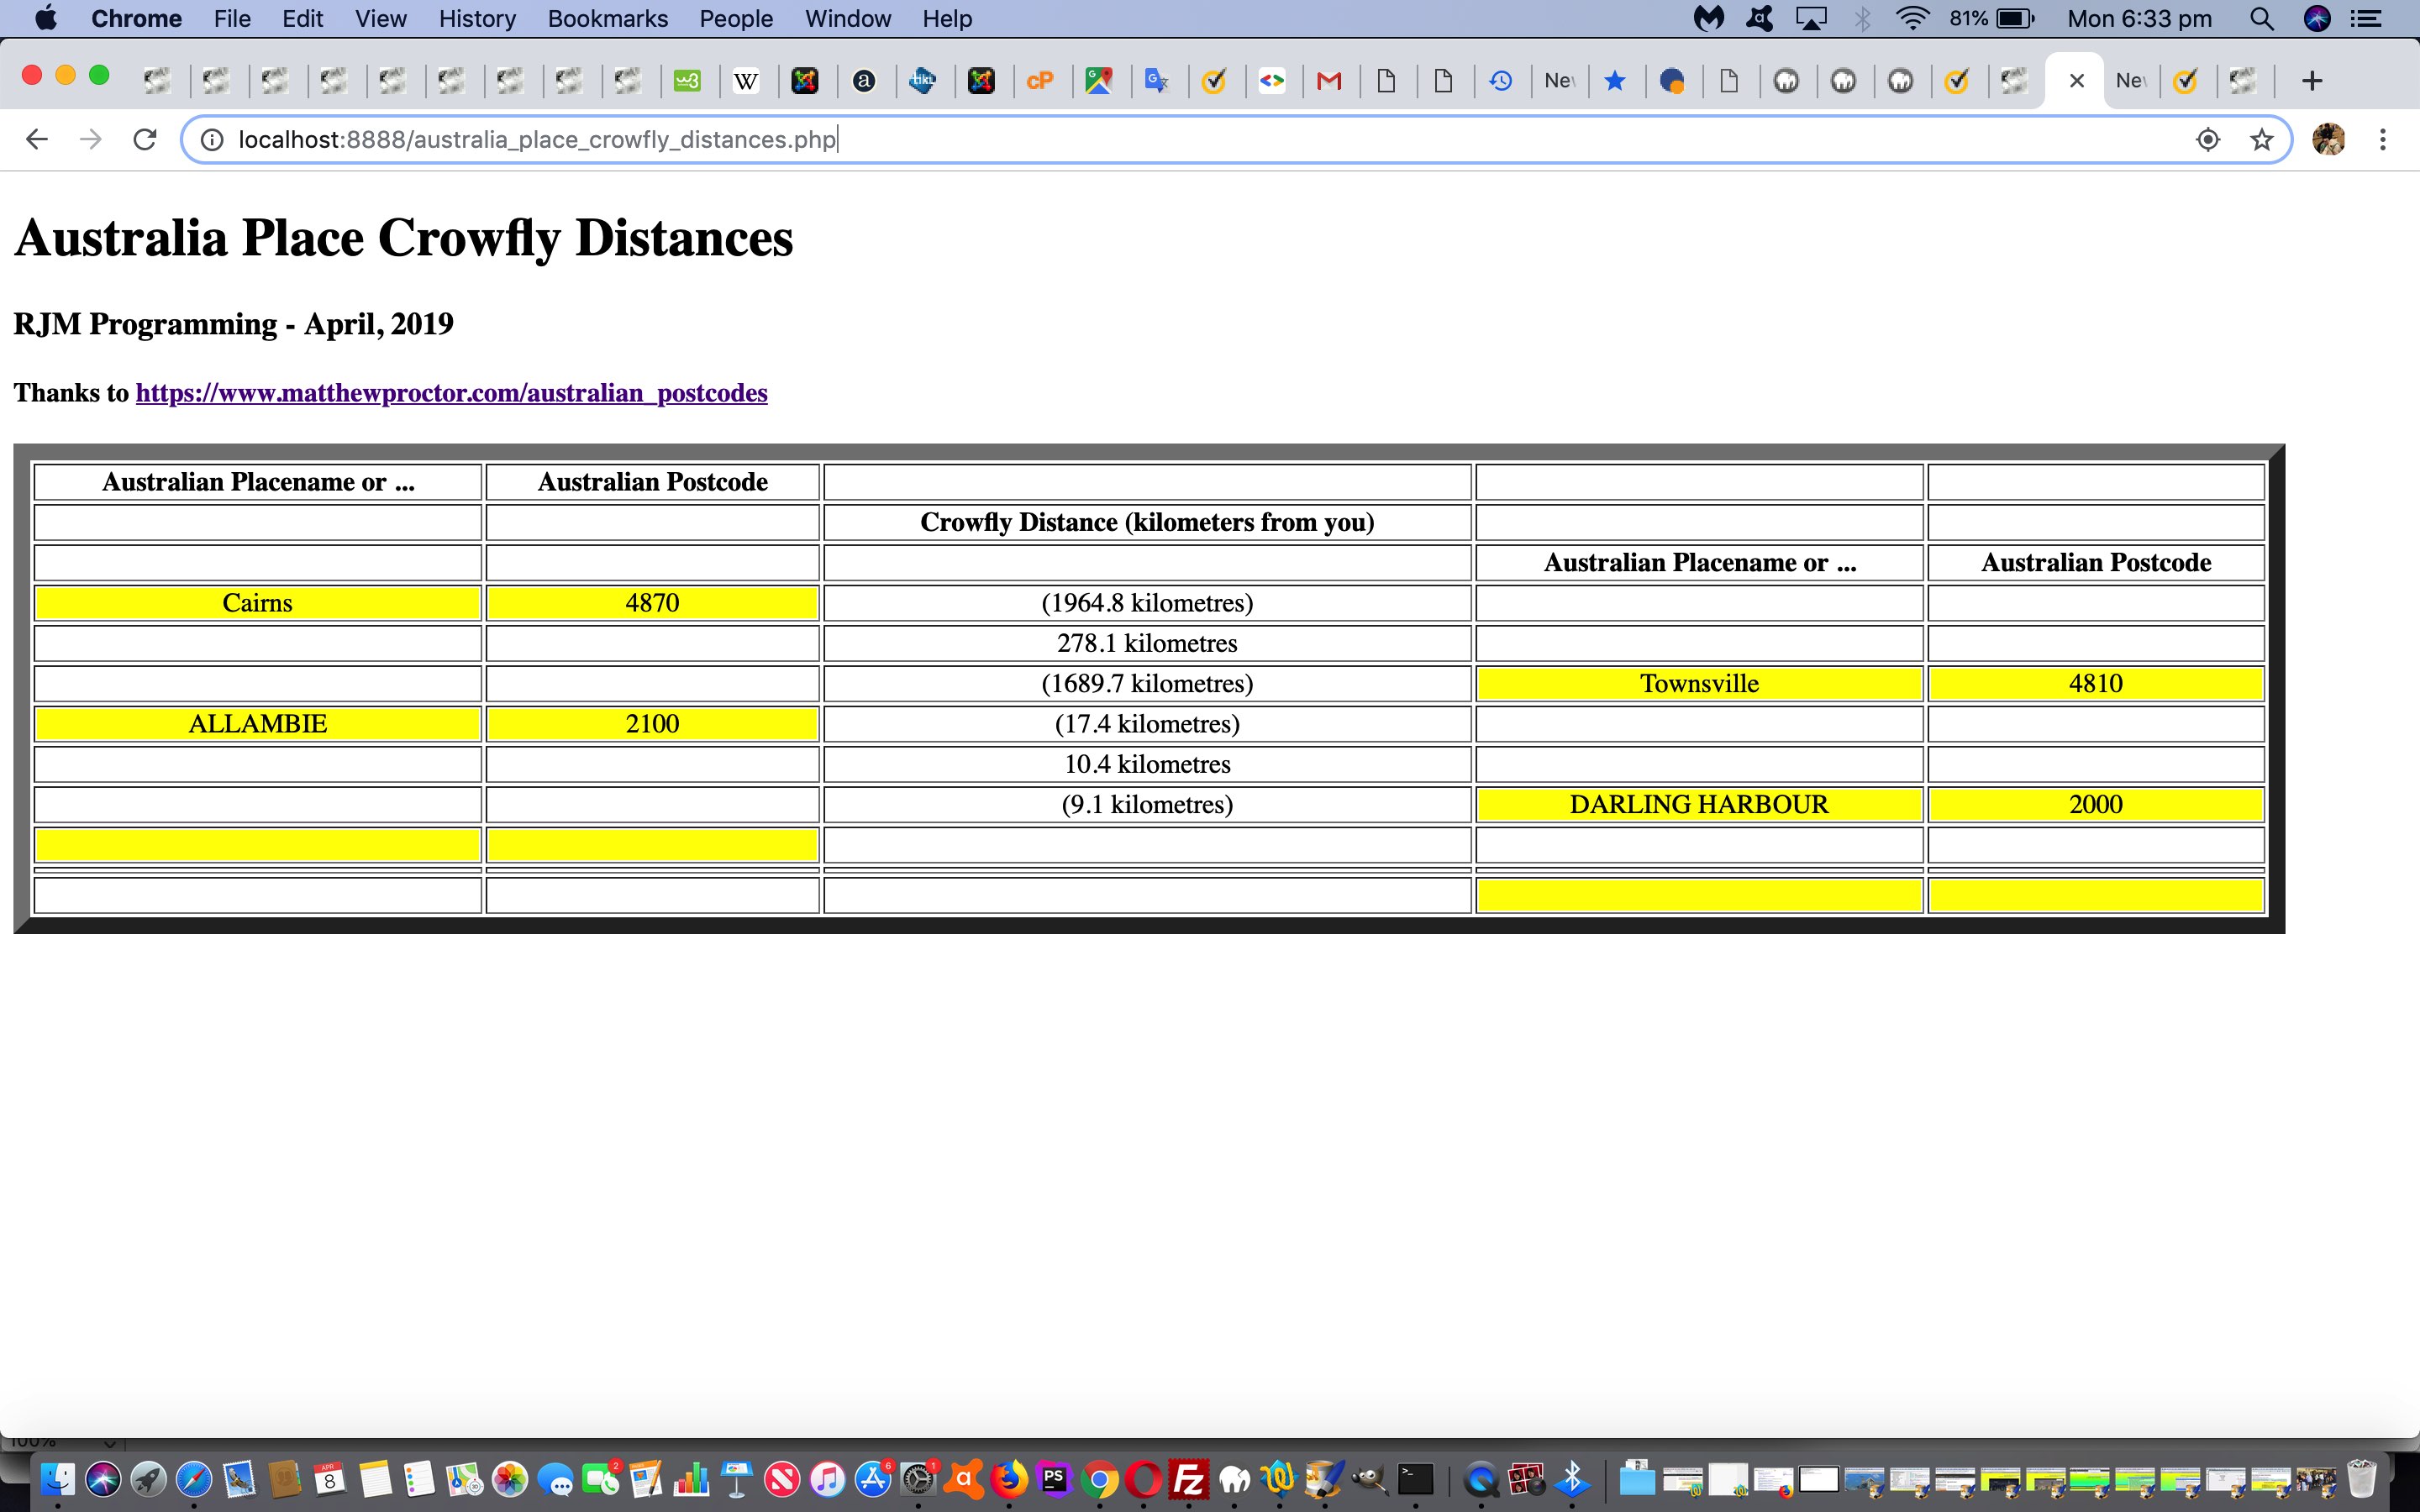This screenshot has height=1512, width=2420.
Task: Click the empty yellow placename cell bottom left
Action: (x=257, y=845)
